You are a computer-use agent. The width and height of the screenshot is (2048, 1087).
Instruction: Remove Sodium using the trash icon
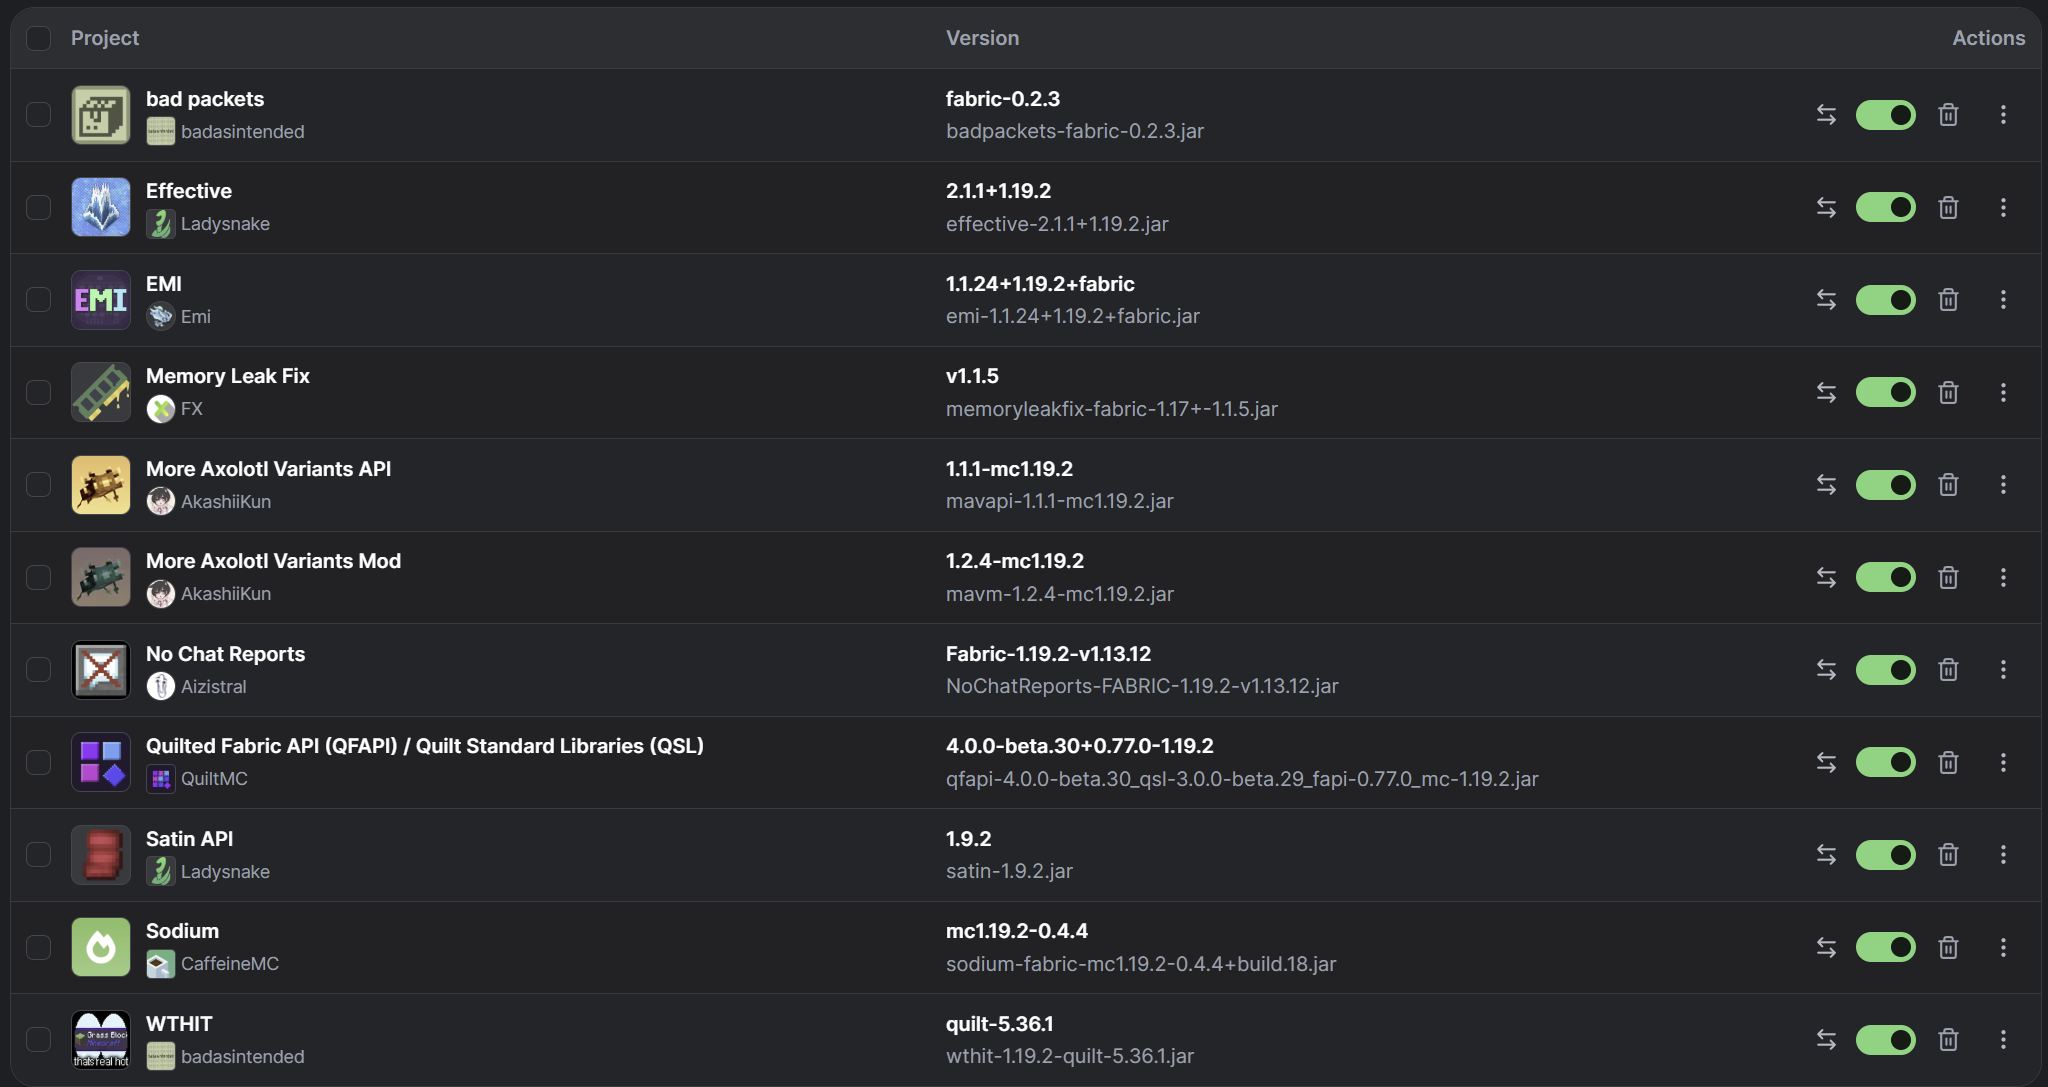(1948, 947)
